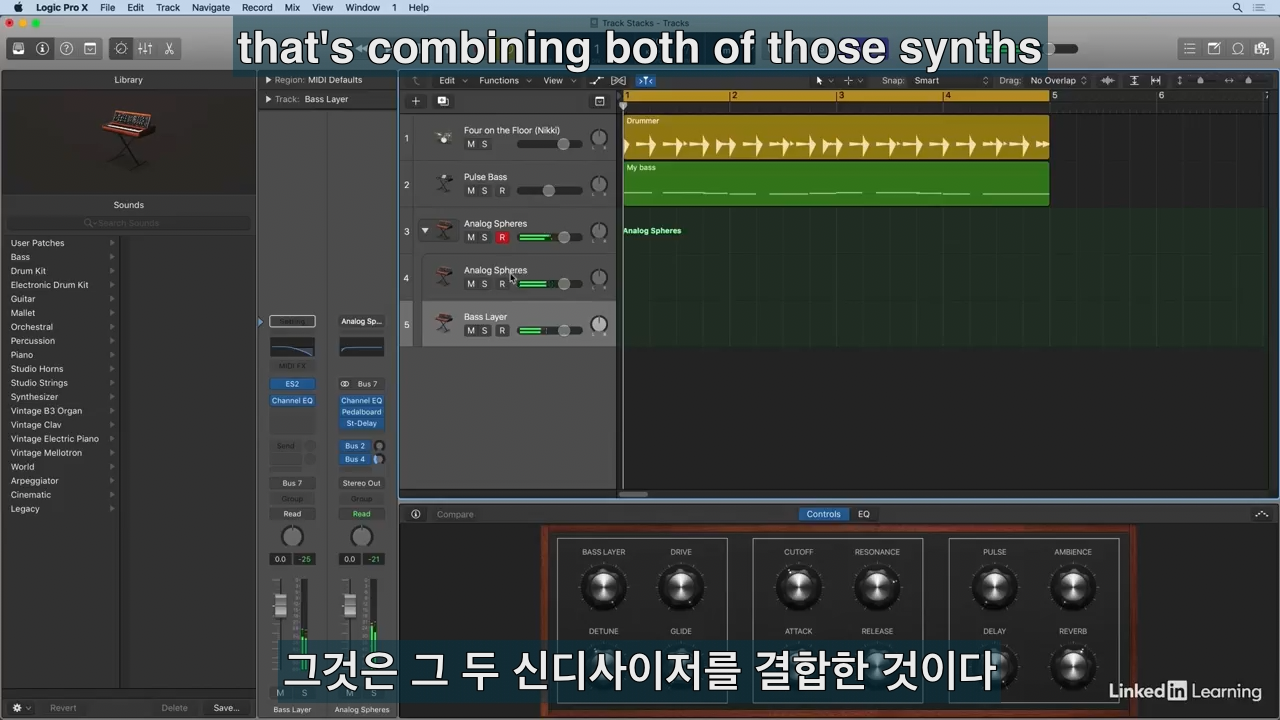
Task: Open the media Browsers icon
Action: 1262,48
